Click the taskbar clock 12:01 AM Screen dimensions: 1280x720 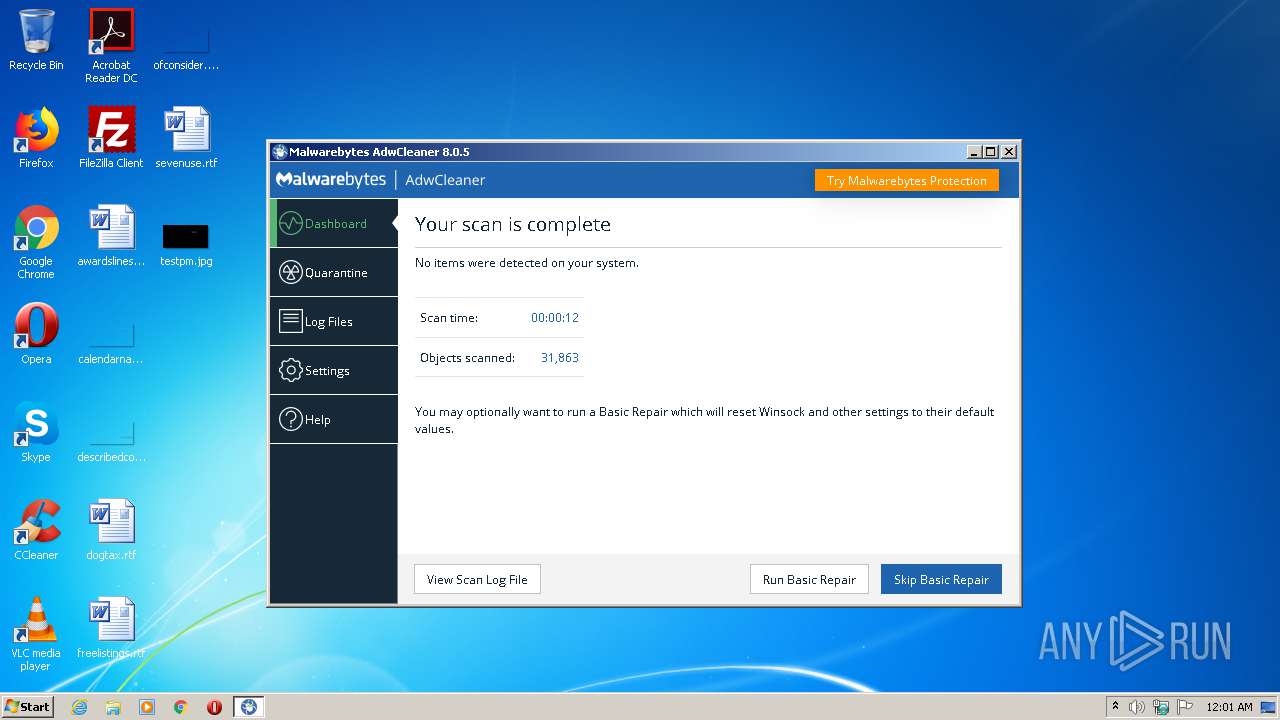pos(1229,707)
